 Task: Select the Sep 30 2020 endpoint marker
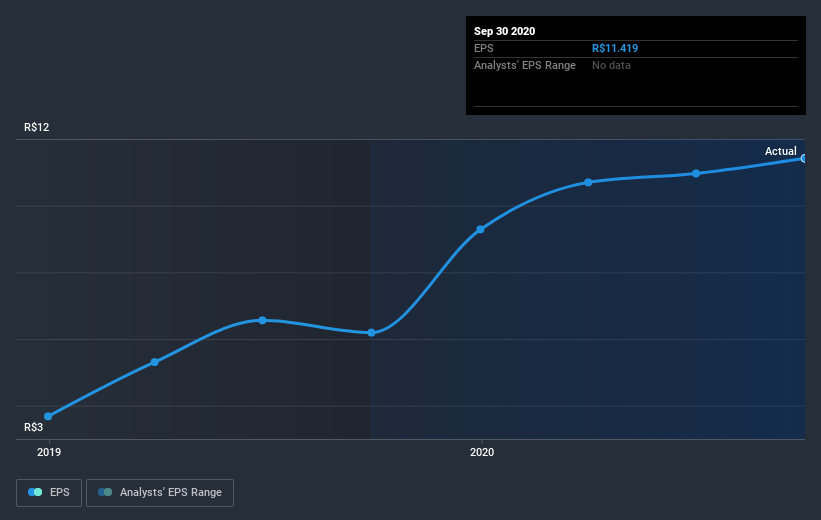(803, 158)
